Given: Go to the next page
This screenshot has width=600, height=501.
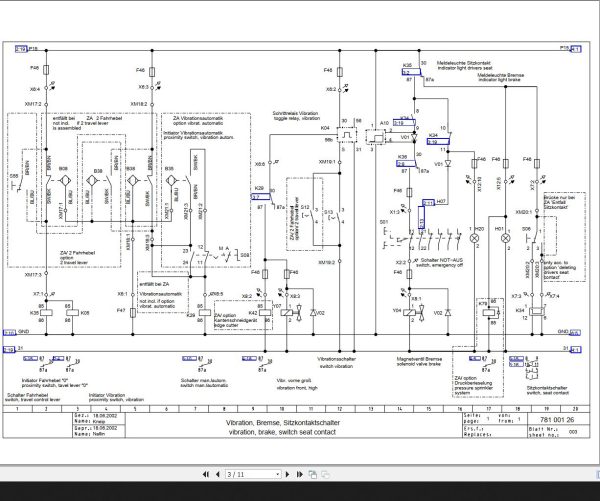Looking at the screenshot, I should [x=288, y=474].
